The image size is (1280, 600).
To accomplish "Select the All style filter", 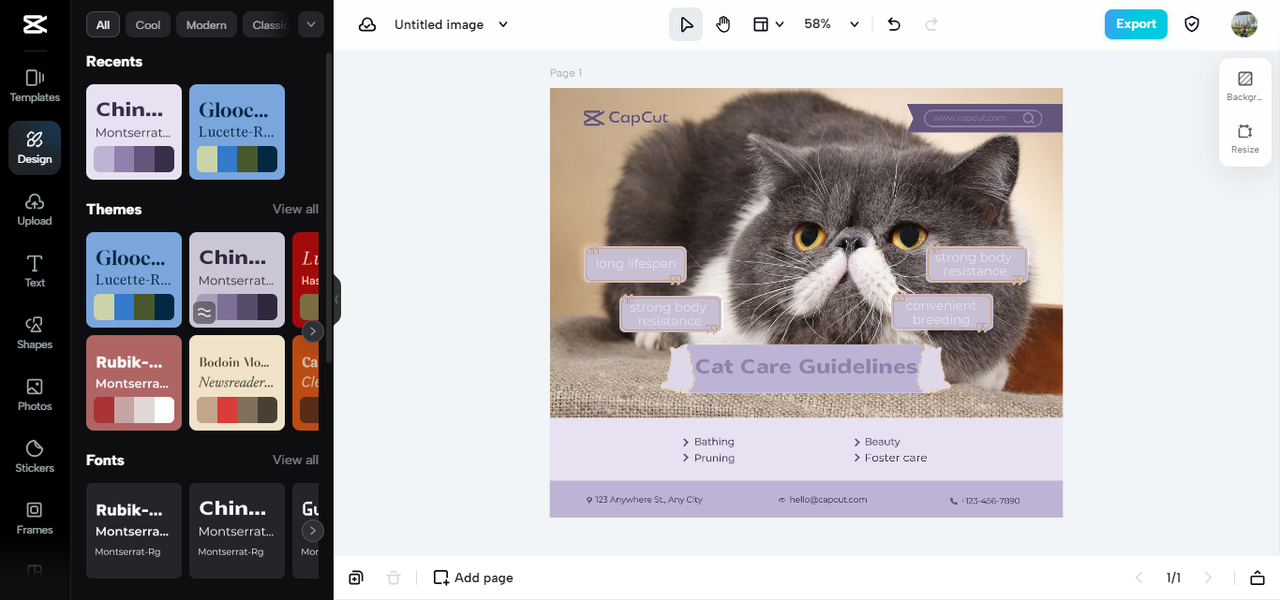I will pyautogui.click(x=103, y=25).
